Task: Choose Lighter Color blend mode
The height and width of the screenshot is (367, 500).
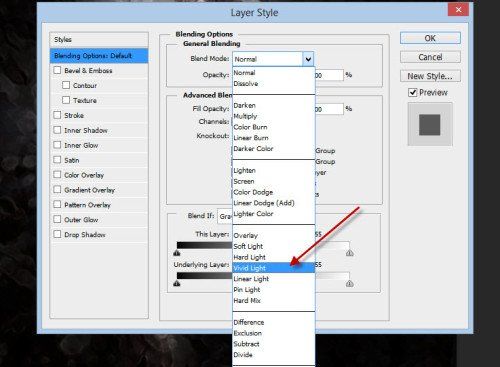Action: click(274, 214)
